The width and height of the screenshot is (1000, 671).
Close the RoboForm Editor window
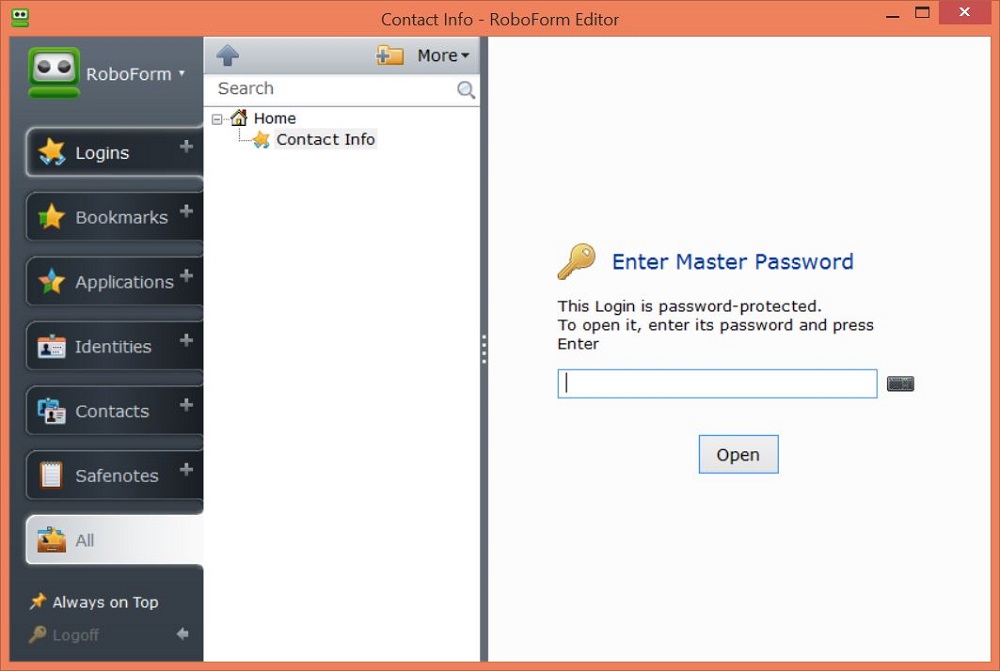[964, 12]
